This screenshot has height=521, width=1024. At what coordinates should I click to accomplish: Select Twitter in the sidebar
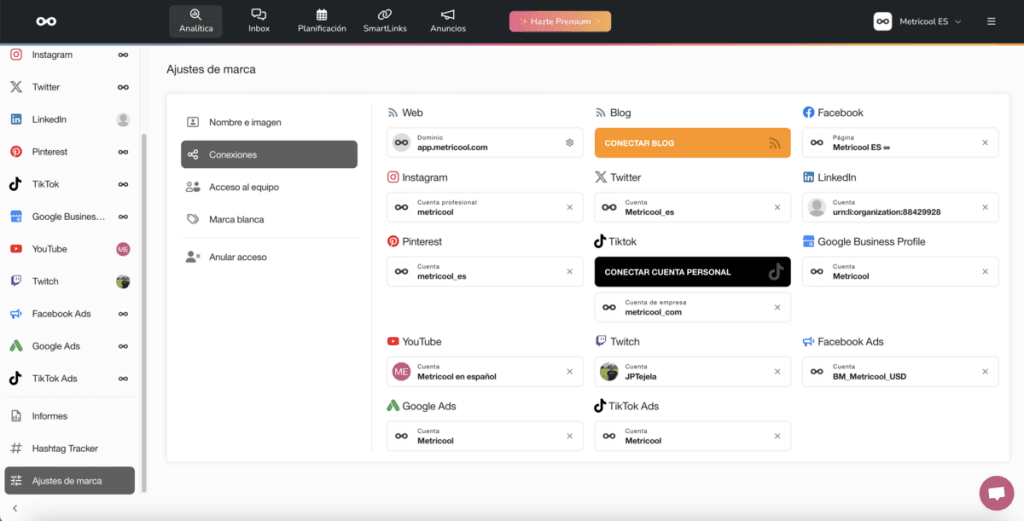pos(70,87)
